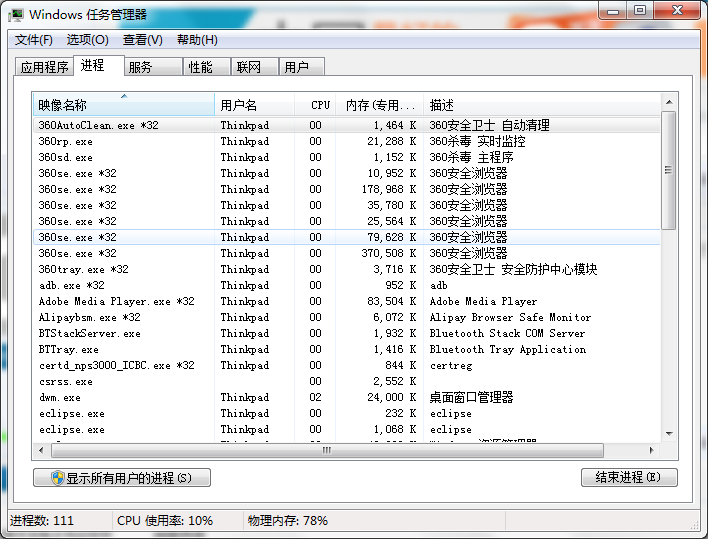Click the 进程数: 111 status entry
This screenshot has width=708, height=539.
coord(42,520)
